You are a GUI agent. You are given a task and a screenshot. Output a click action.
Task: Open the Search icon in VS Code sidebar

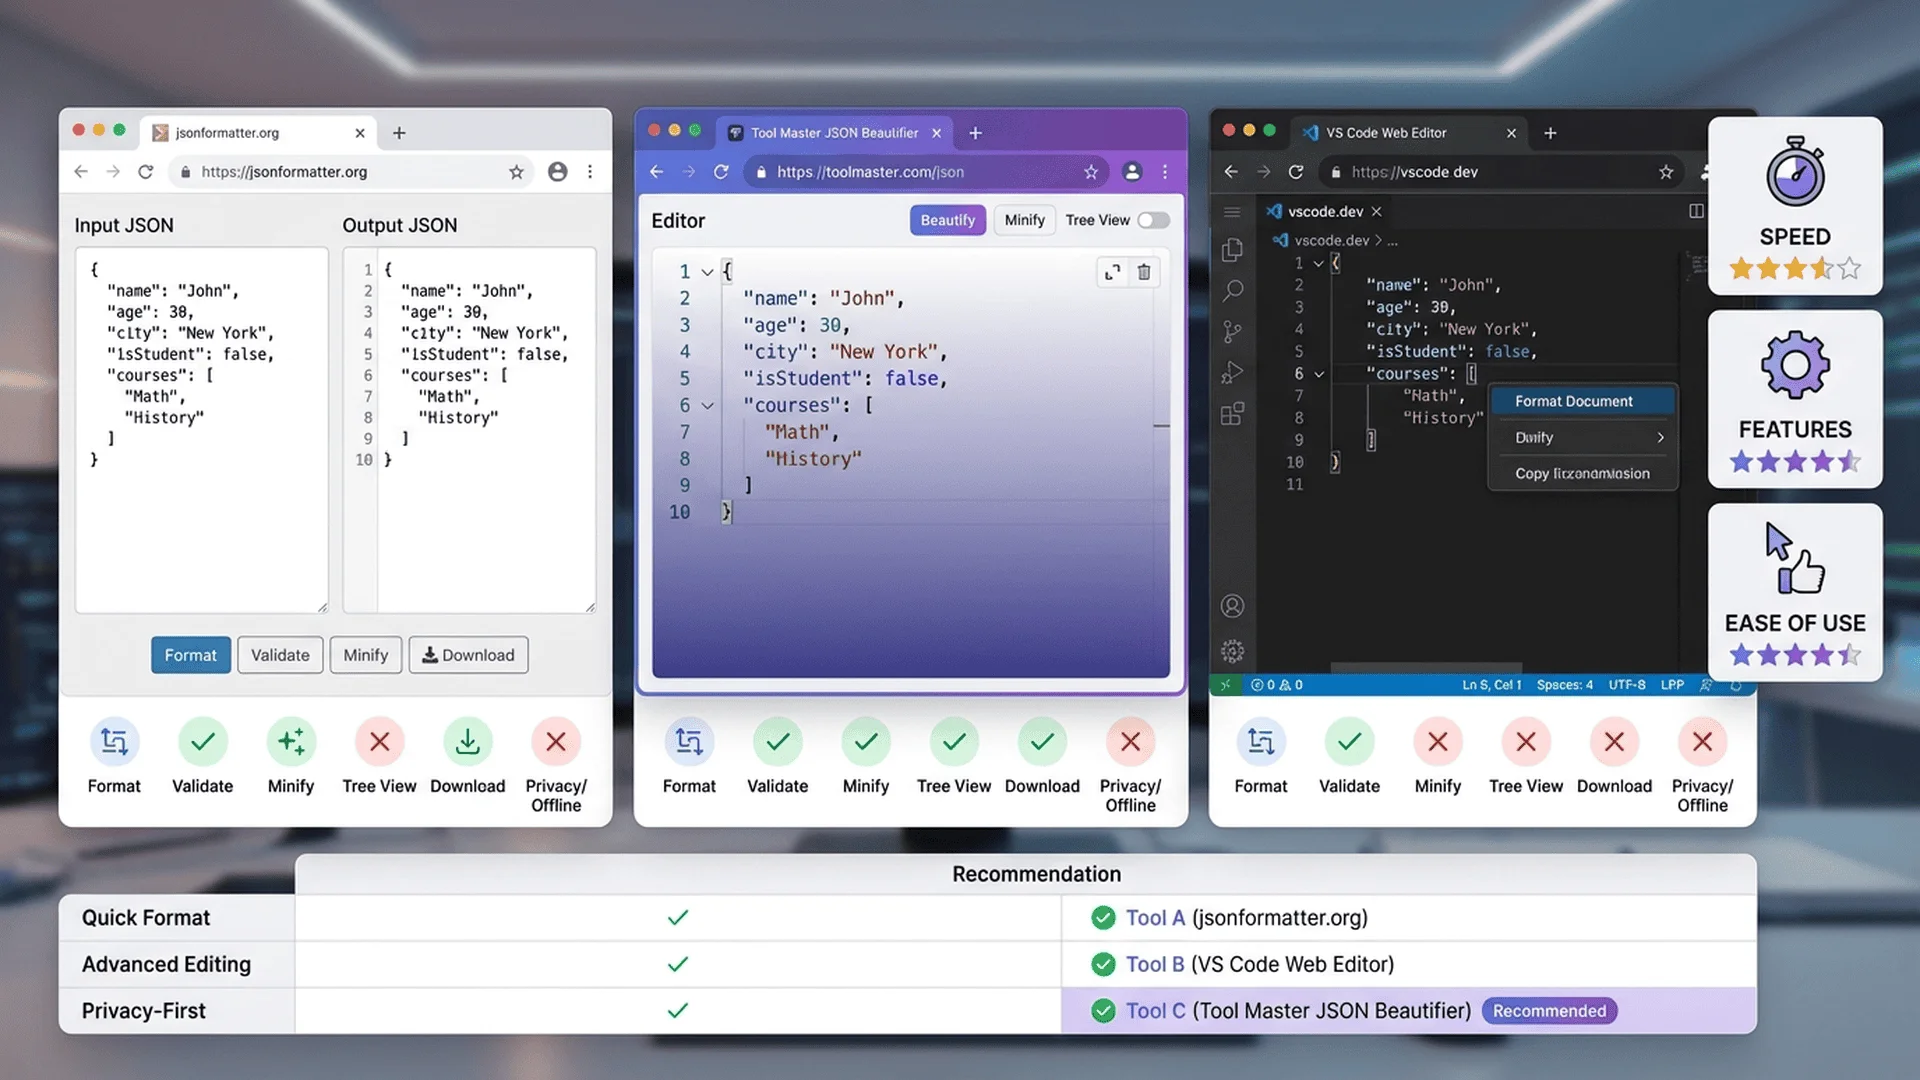coord(1233,291)
